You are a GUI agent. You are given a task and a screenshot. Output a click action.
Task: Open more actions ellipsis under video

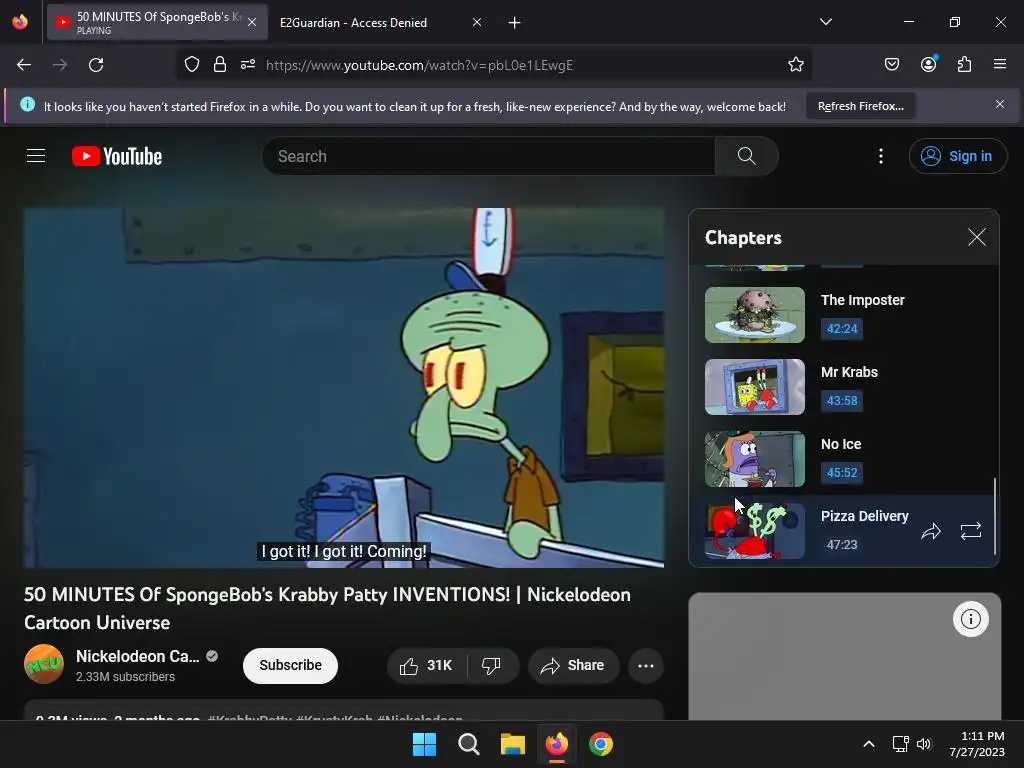click(646, 665)
